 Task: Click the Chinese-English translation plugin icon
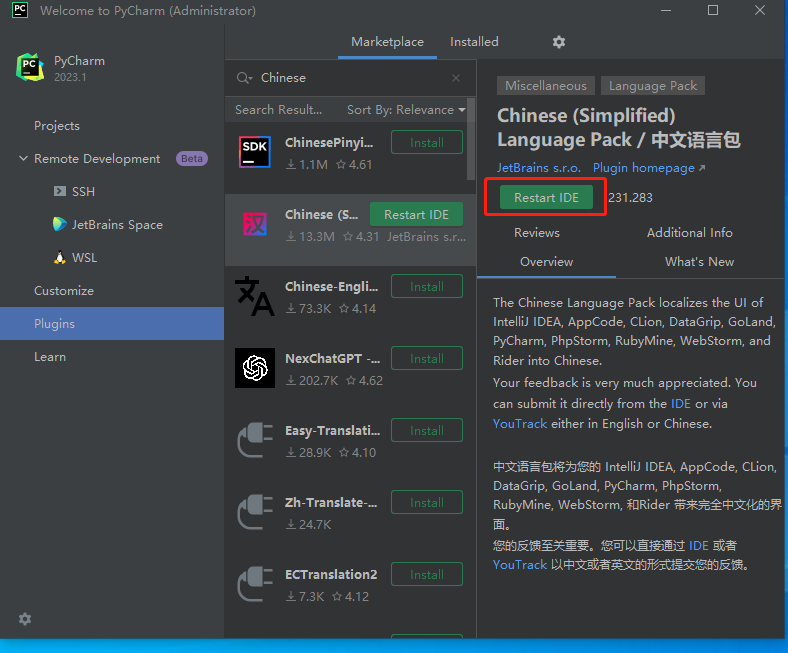(255, 296)
